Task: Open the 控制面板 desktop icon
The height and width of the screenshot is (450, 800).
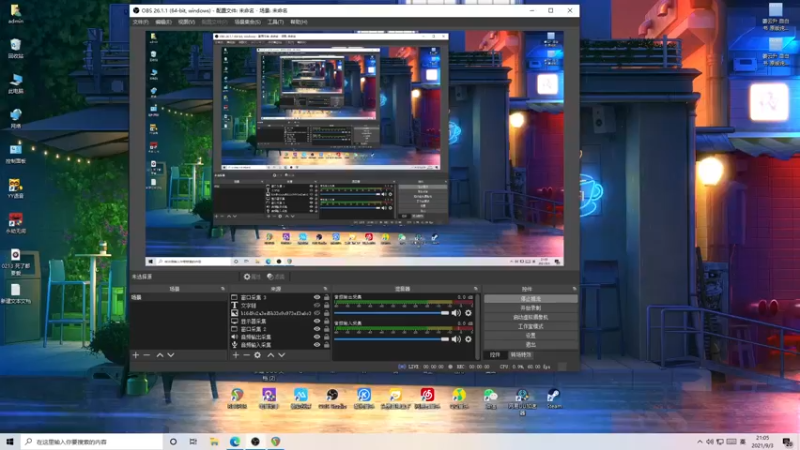Action: [15, 154]
